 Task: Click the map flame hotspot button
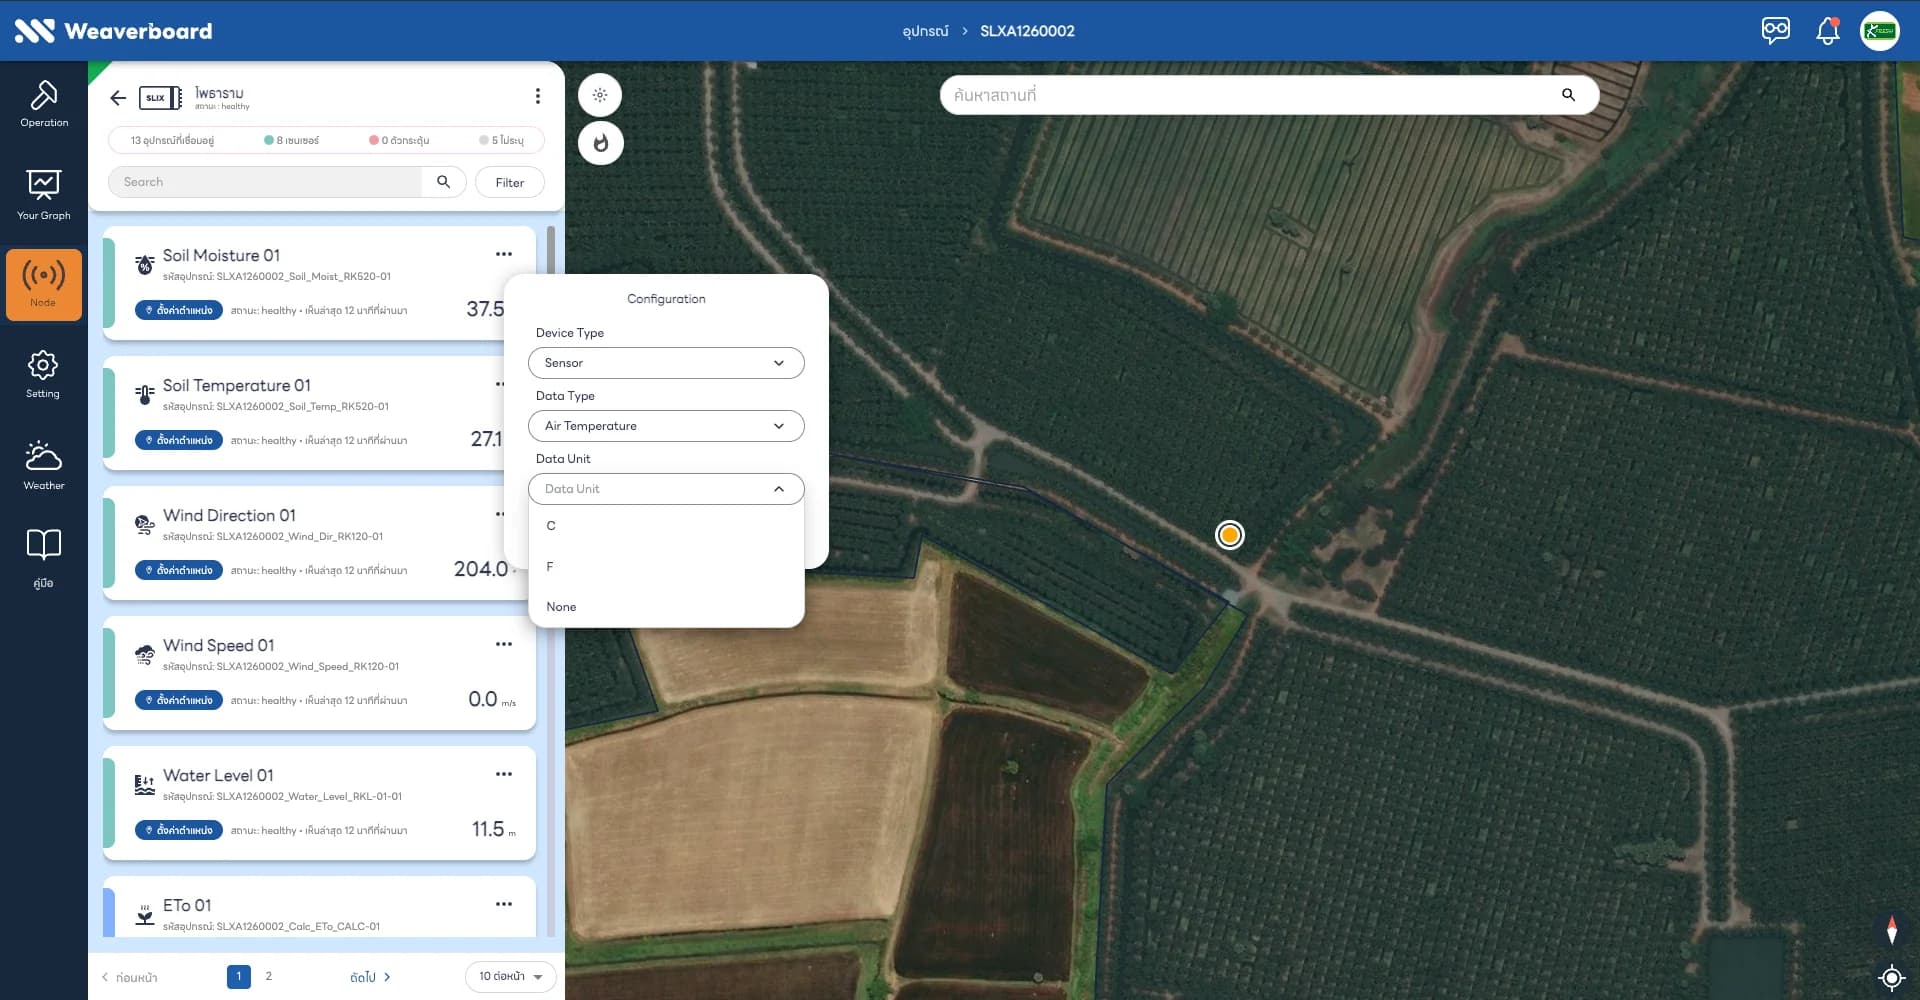point(600,143)
